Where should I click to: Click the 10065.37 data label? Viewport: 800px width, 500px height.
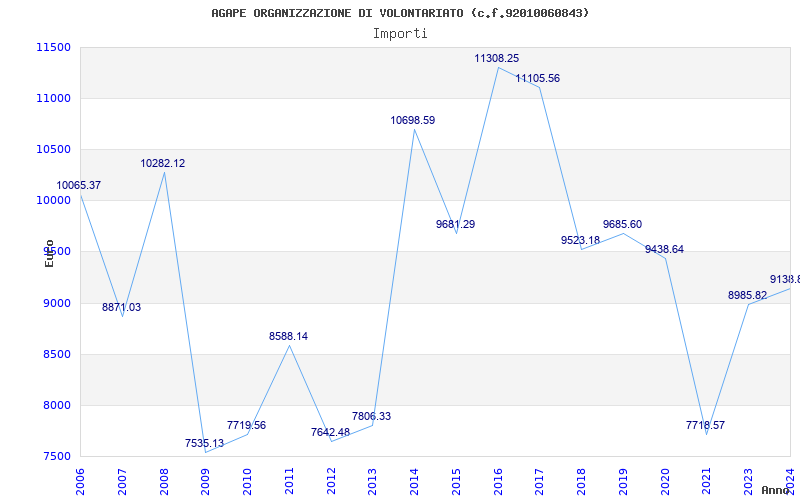79,185
